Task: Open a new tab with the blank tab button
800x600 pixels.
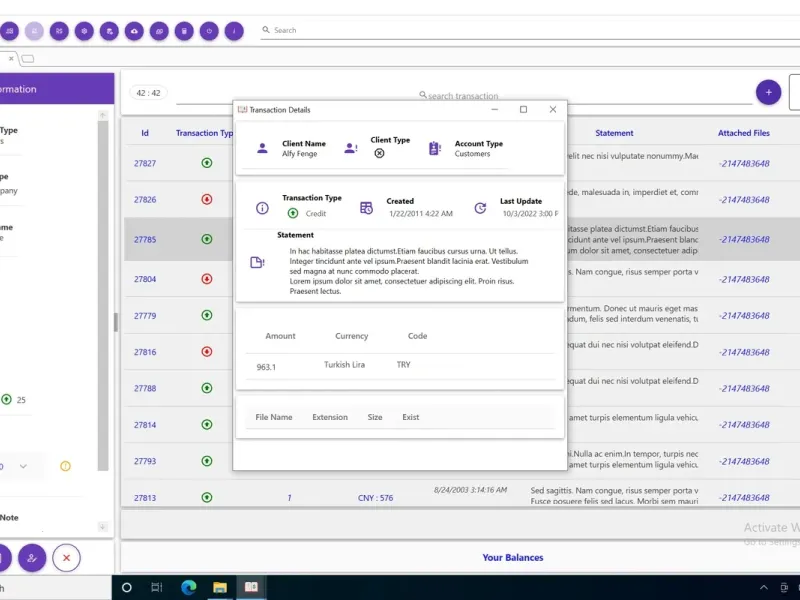Action: point(28,59)
